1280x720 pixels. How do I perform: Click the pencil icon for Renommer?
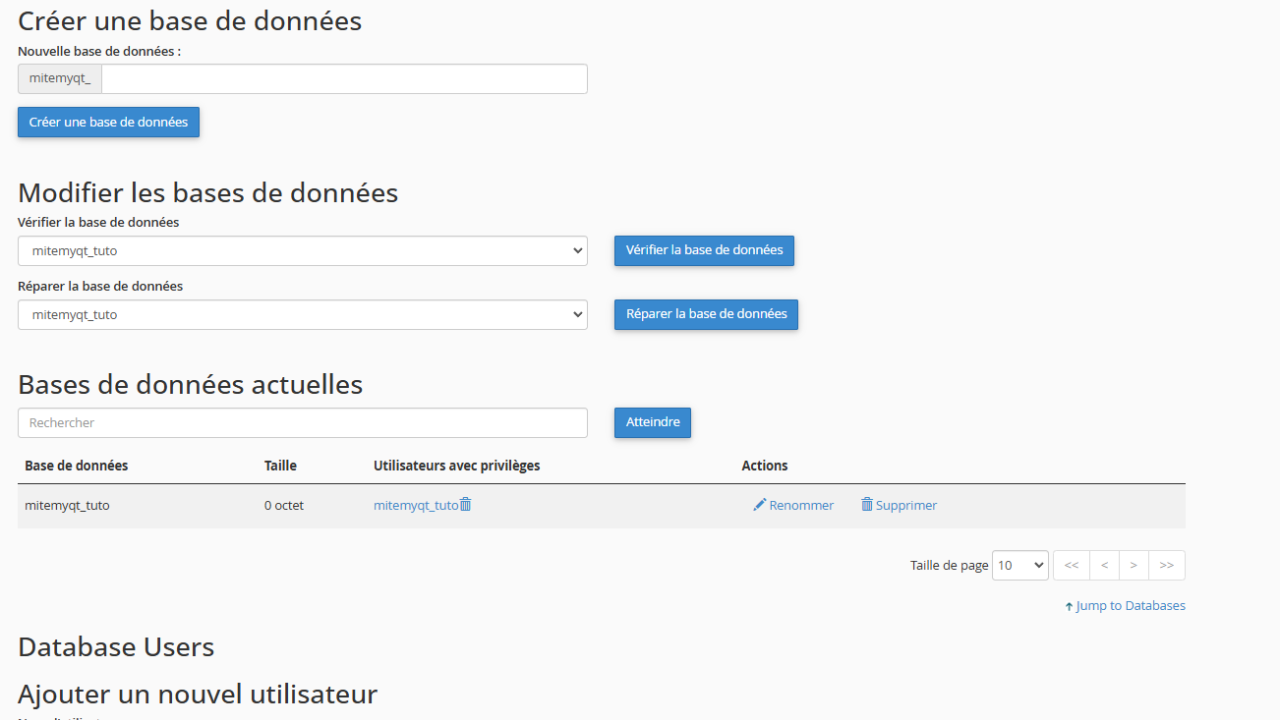pos(759,505)
